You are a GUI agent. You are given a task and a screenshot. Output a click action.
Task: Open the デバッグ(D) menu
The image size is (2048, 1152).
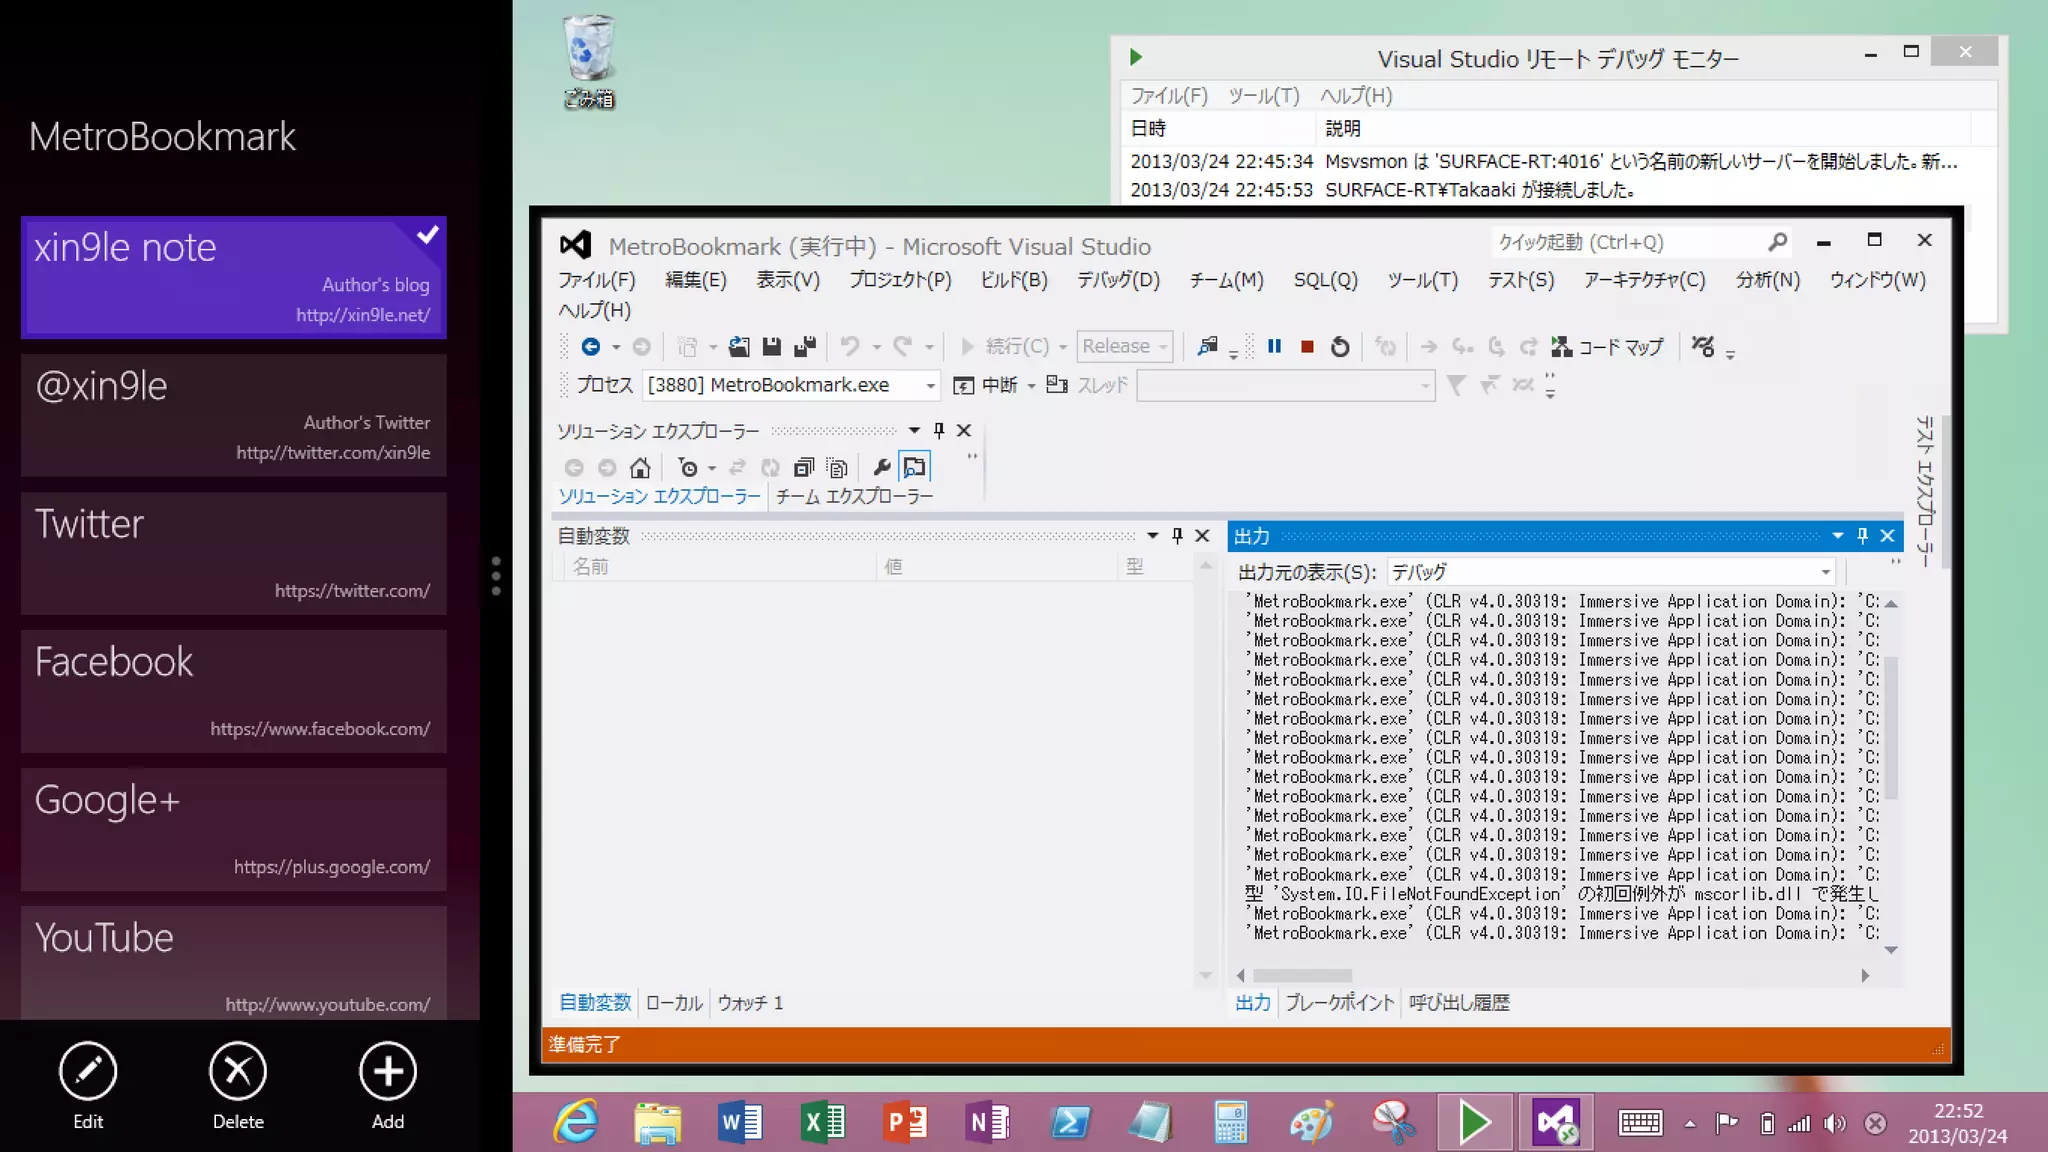1118,280
